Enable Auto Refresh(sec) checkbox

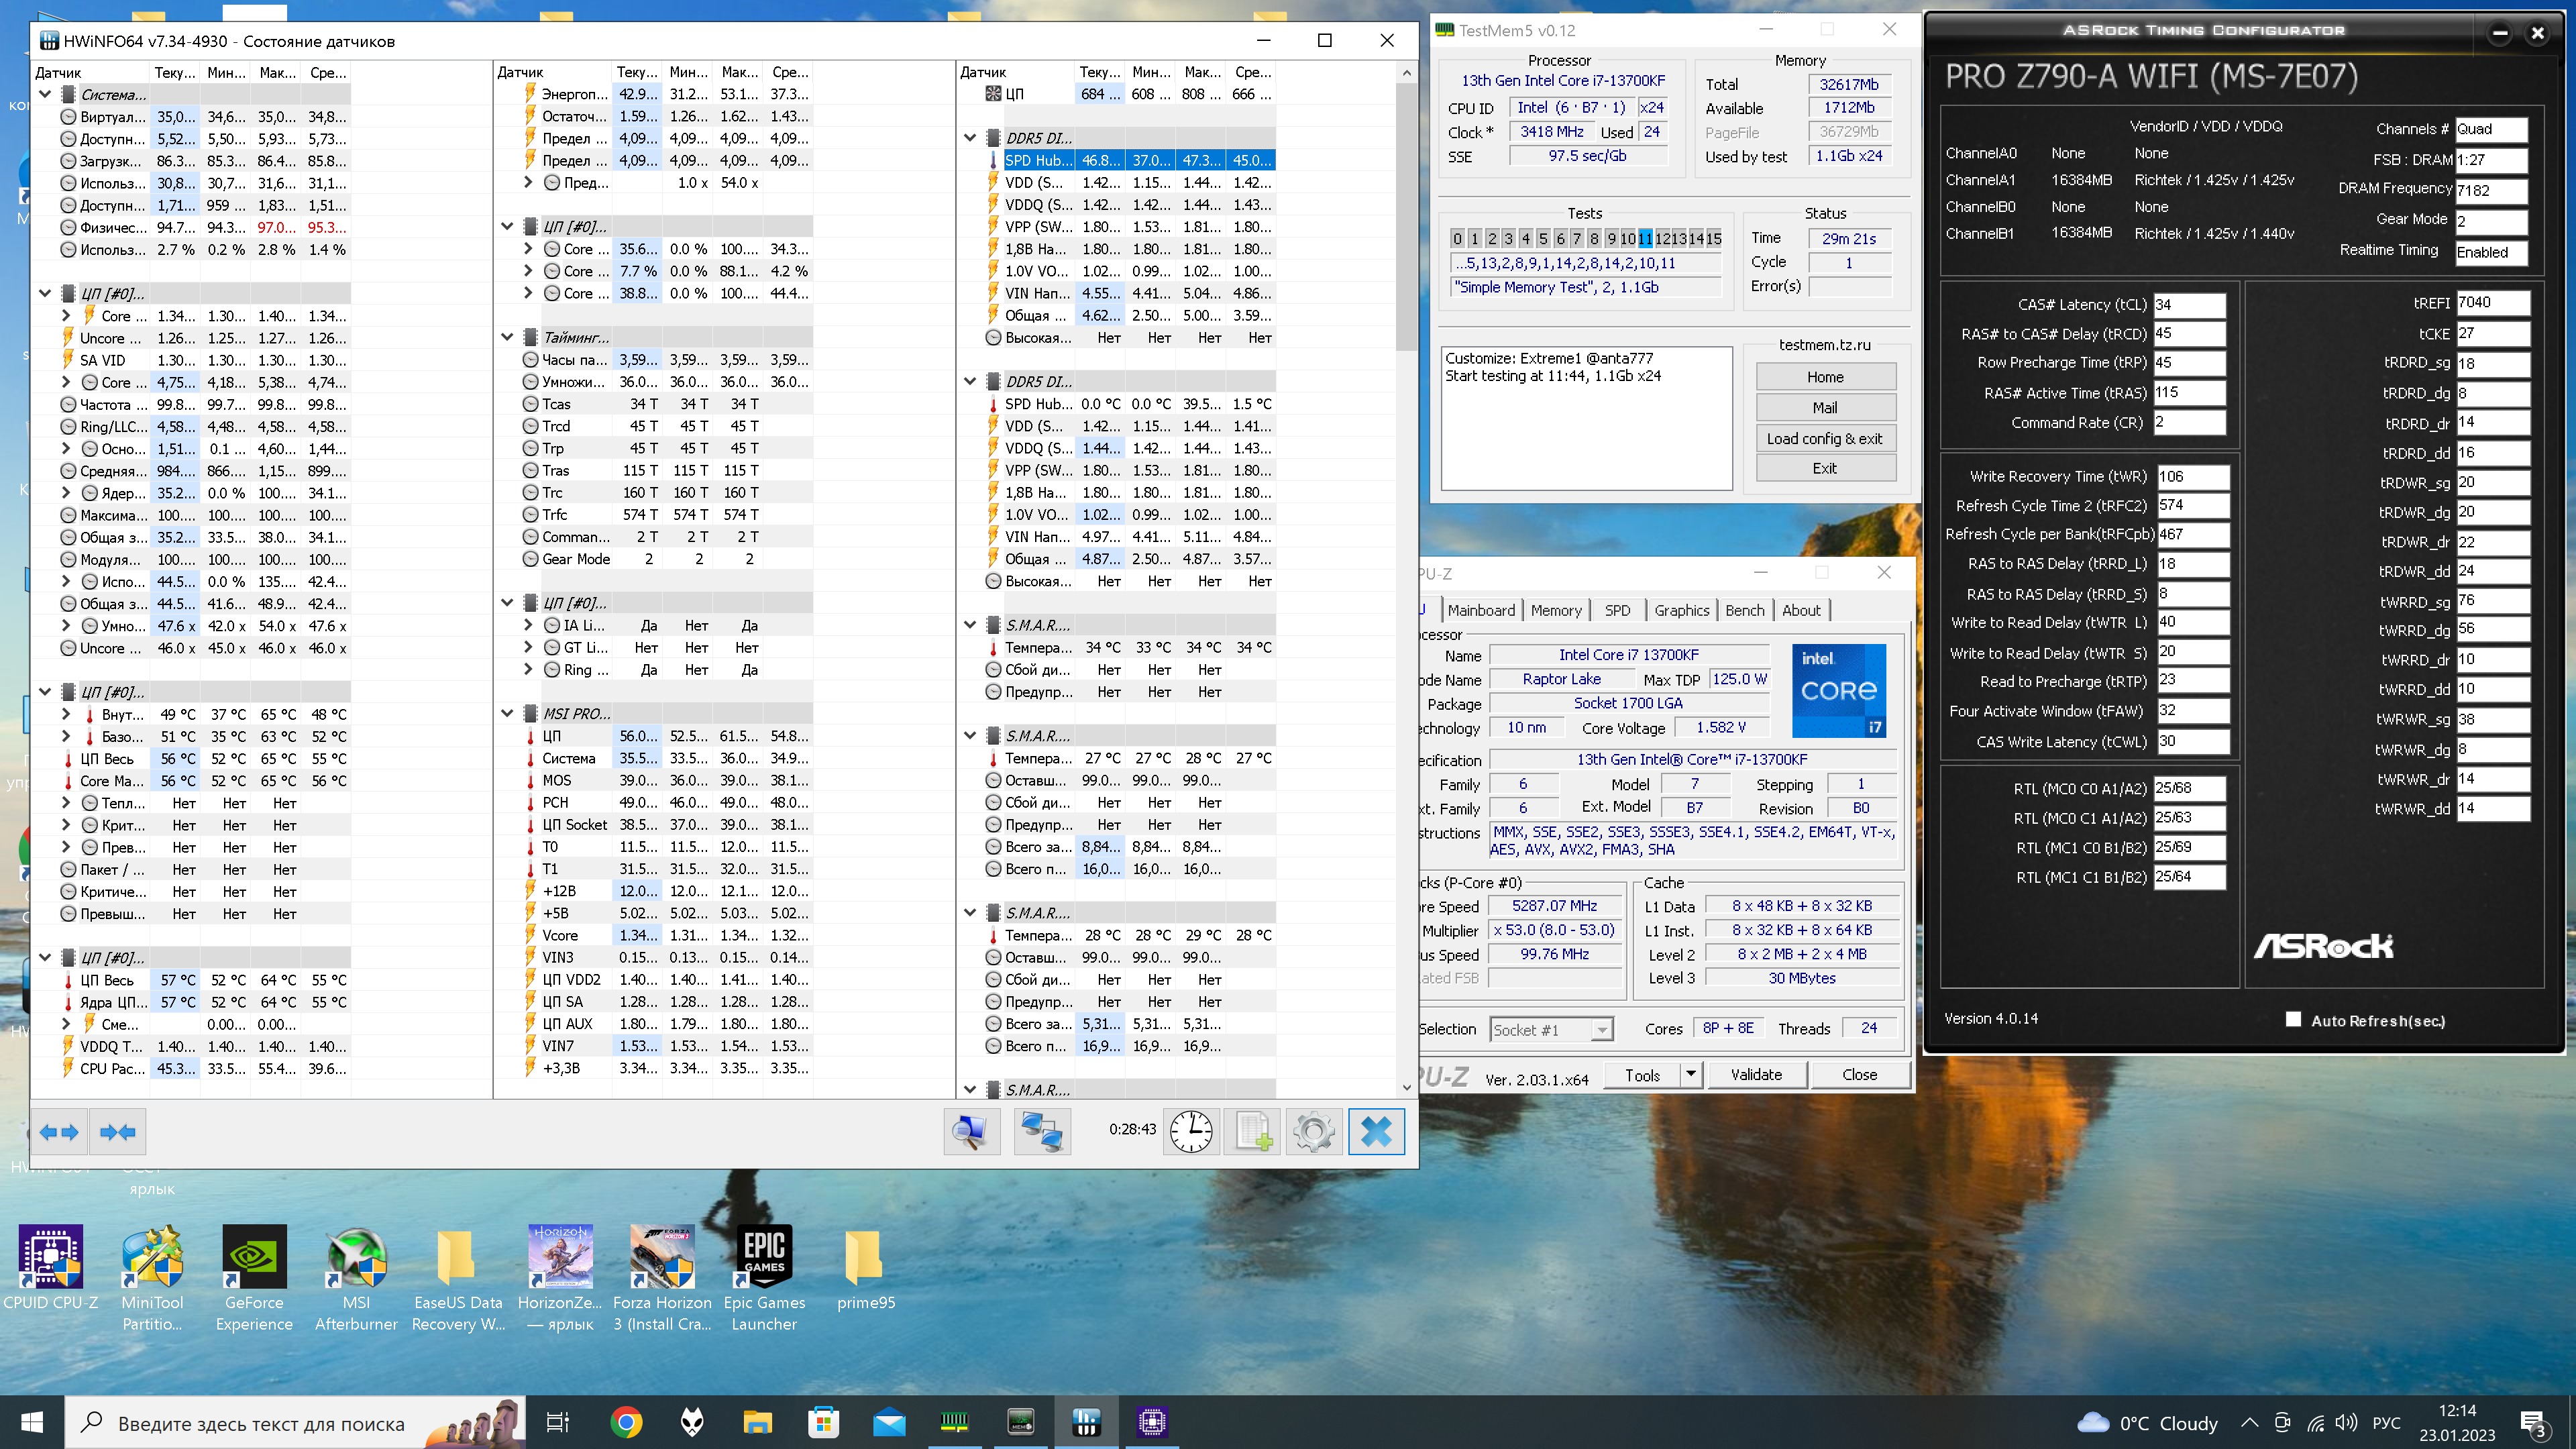pyautogui.click(x=2293, y=1019)
